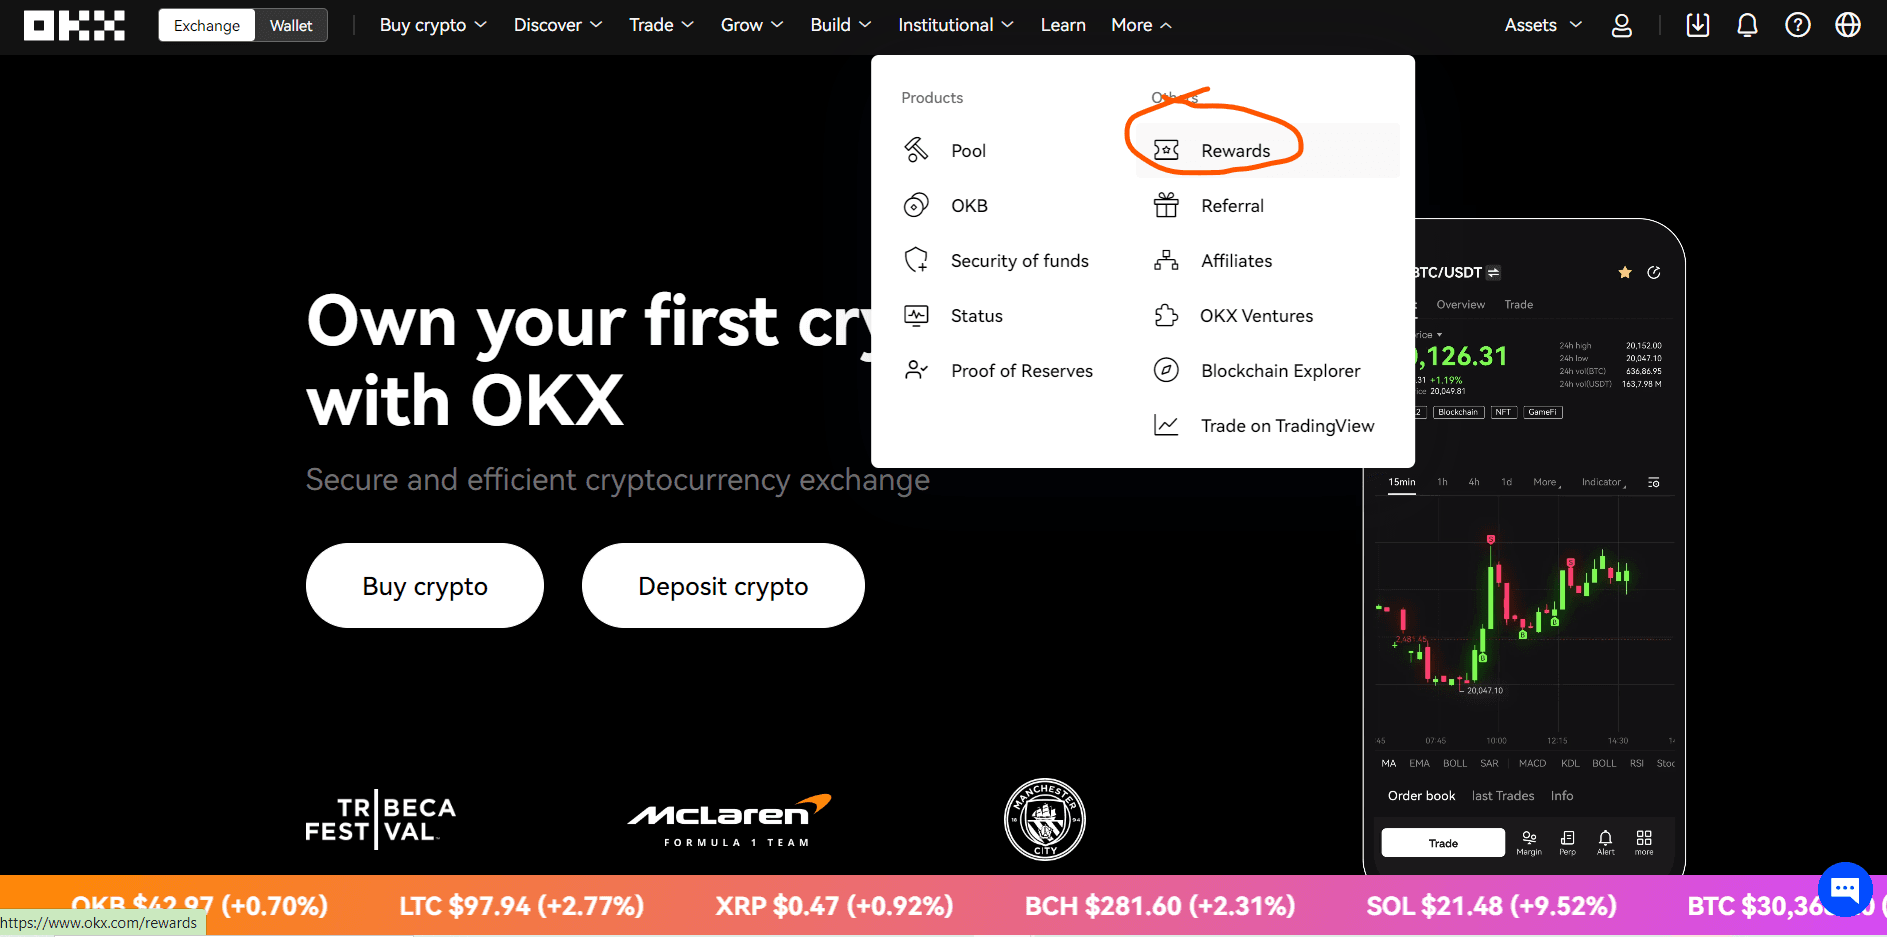Collapse the More menu
This screenshot has height=937, width=1887.
1141,25
